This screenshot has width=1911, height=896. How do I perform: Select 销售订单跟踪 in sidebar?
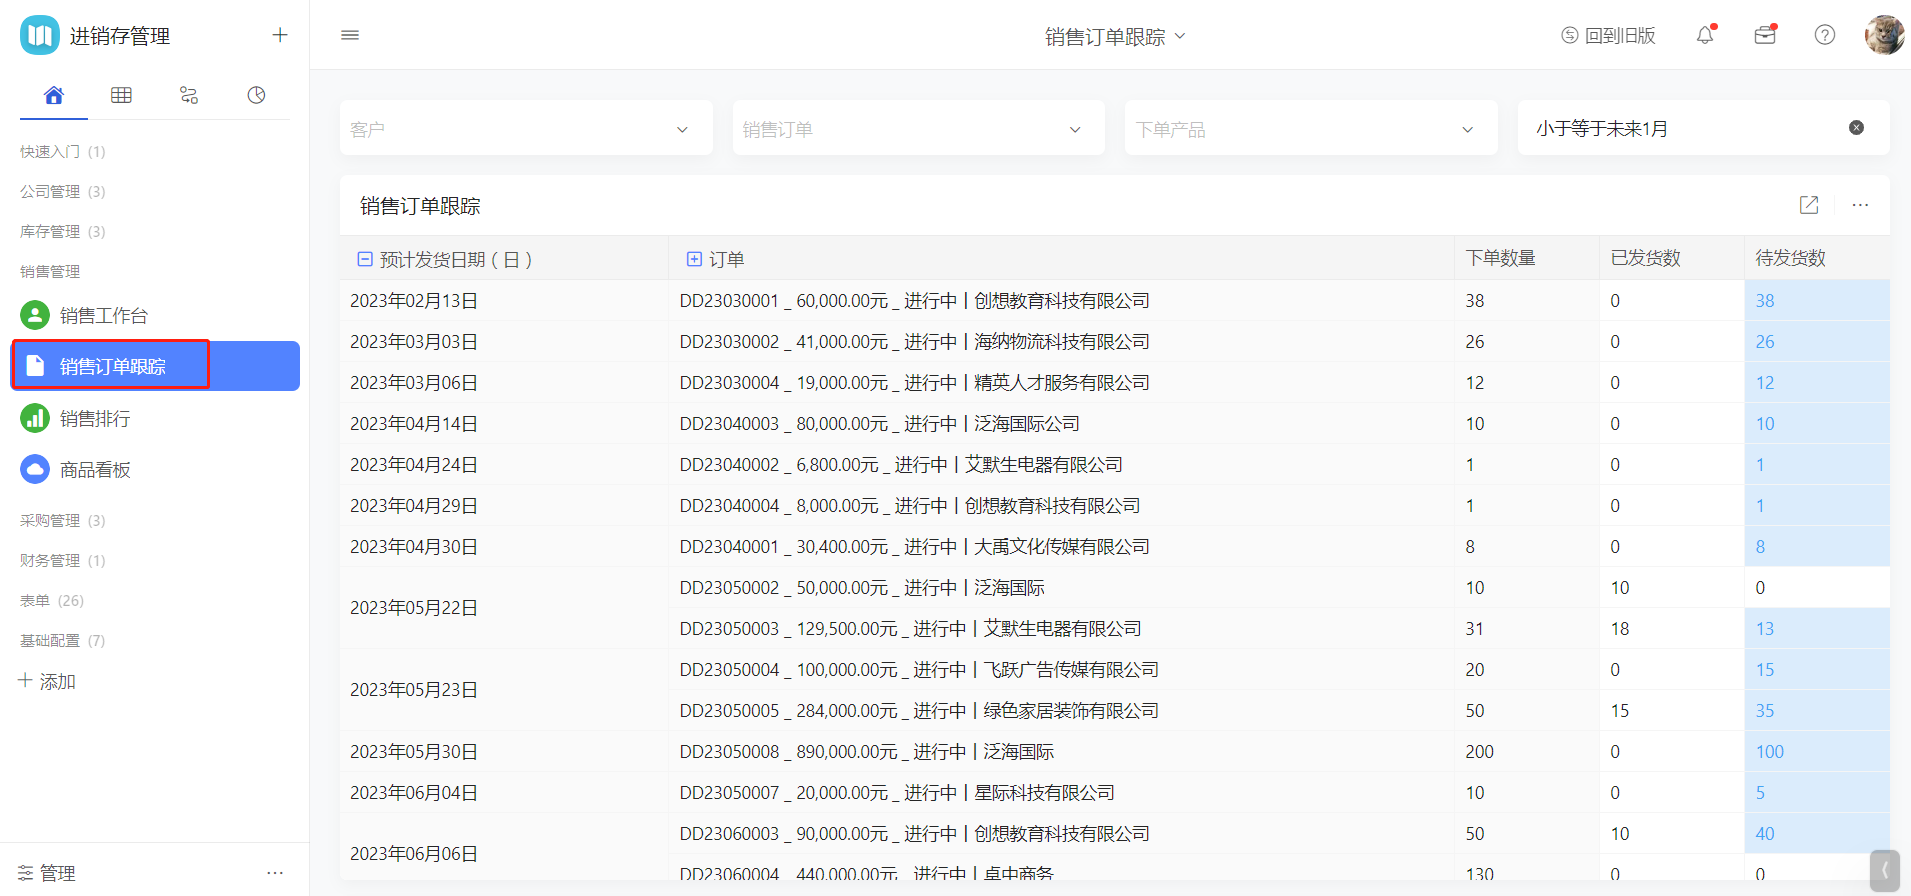[x=155, y=366]
